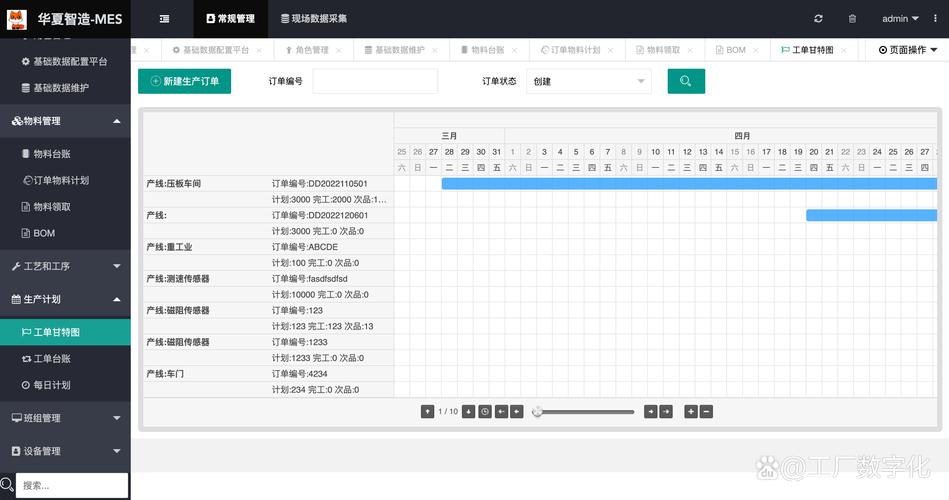Go to previous Gantt page up arrow

tap(427, 412)
